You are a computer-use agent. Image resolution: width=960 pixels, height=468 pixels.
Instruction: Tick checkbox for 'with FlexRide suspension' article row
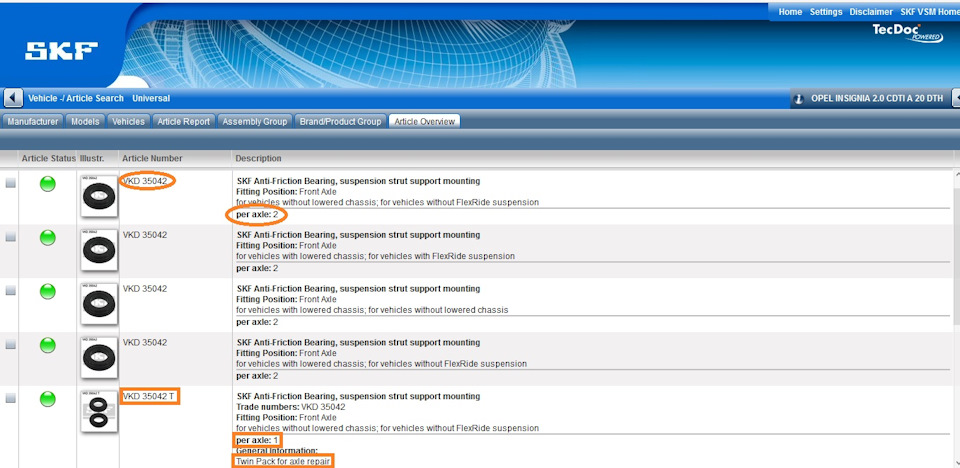(x=10, y=237)
